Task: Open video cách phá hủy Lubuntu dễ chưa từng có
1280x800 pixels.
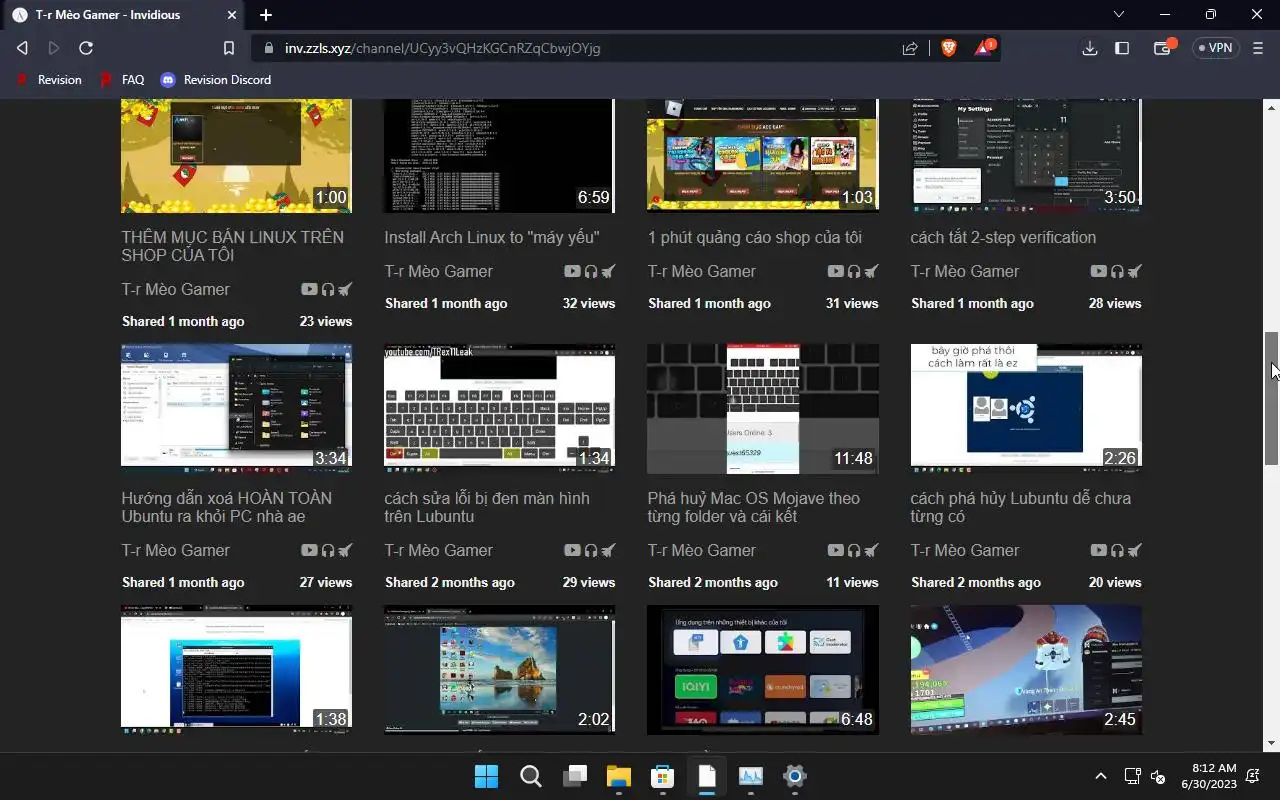Action: pyautogui.click(x=1020, y=507)
